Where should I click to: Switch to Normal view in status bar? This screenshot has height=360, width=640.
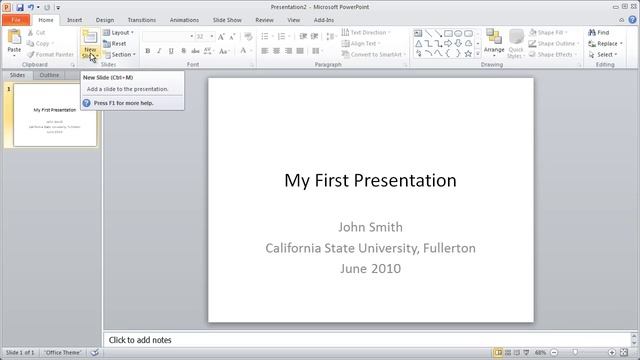point(498,352)
